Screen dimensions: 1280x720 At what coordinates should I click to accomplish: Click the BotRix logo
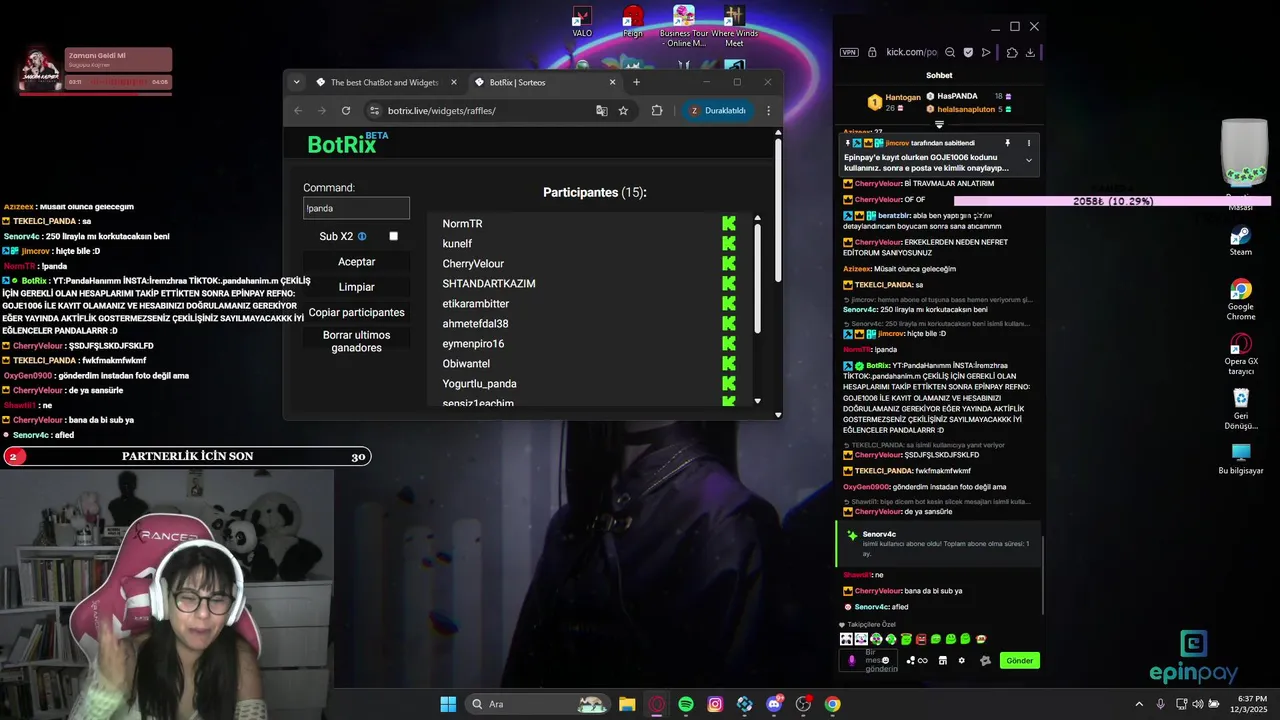[x=347, y=144]
